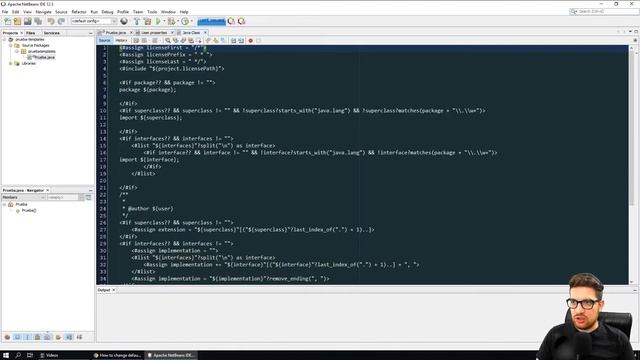Open the Edit menu
The height and width of the screenshot is (360, 640).
(x=16, y=12)
